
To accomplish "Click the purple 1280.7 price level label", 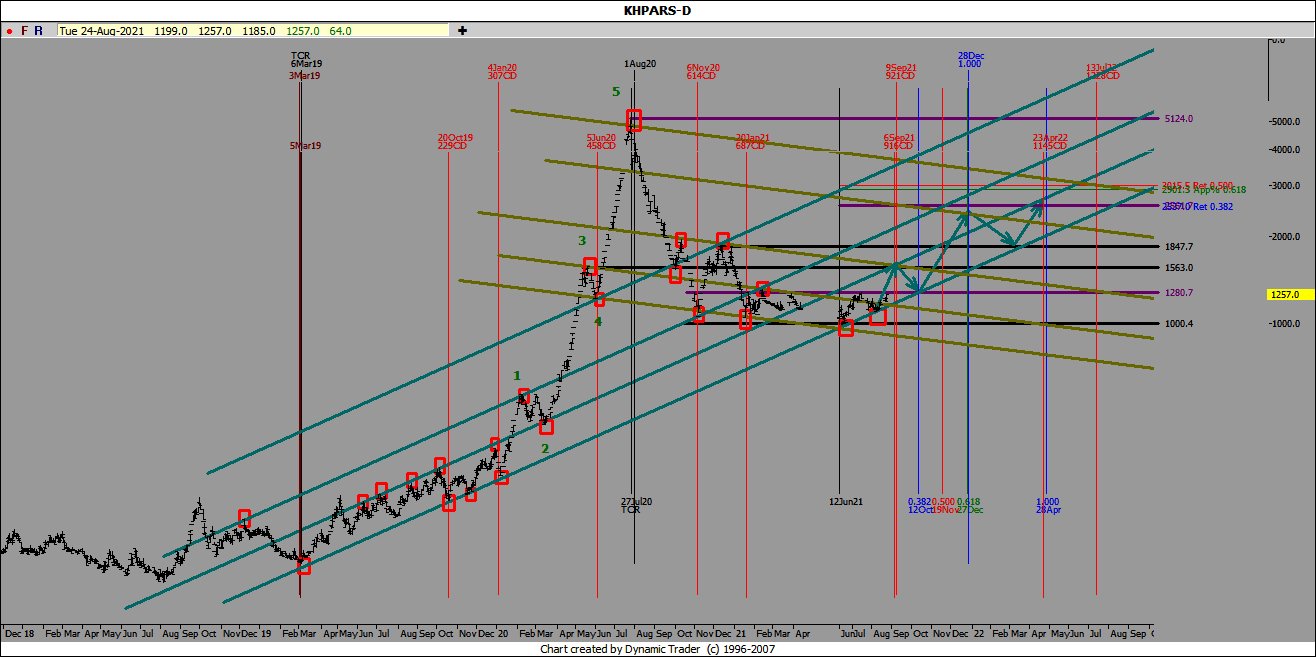I will click(1179, 293).
